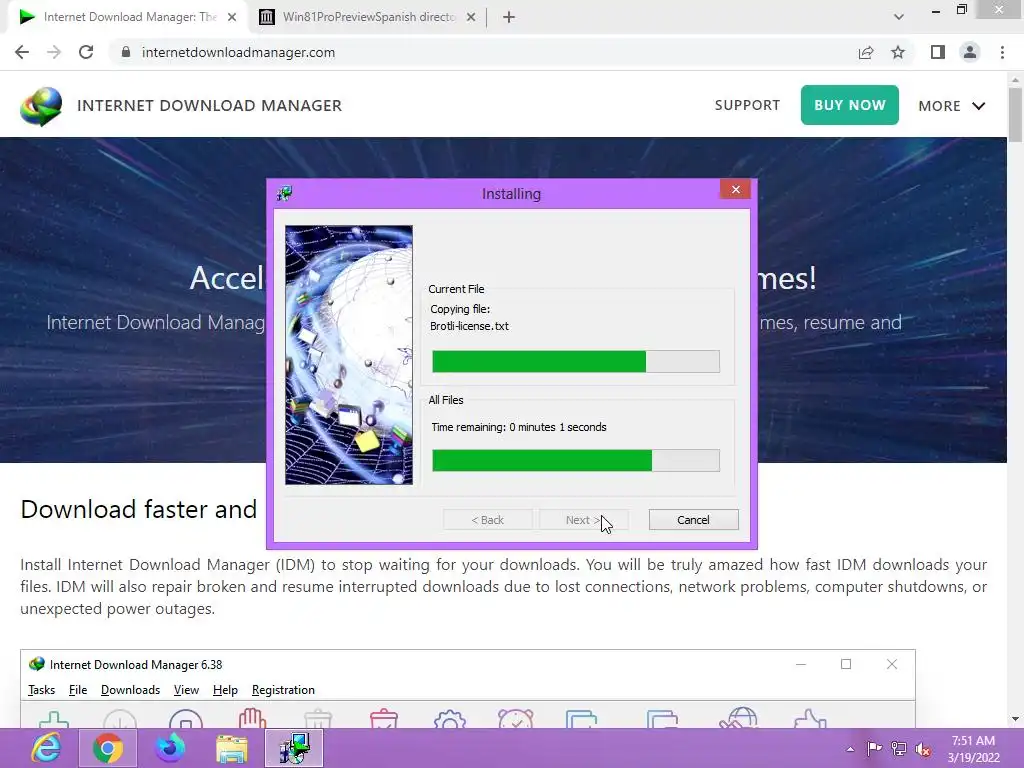Click the Cancel button in the installer
This screenshot has width=1024, height=768.
[x=693, y=520]
